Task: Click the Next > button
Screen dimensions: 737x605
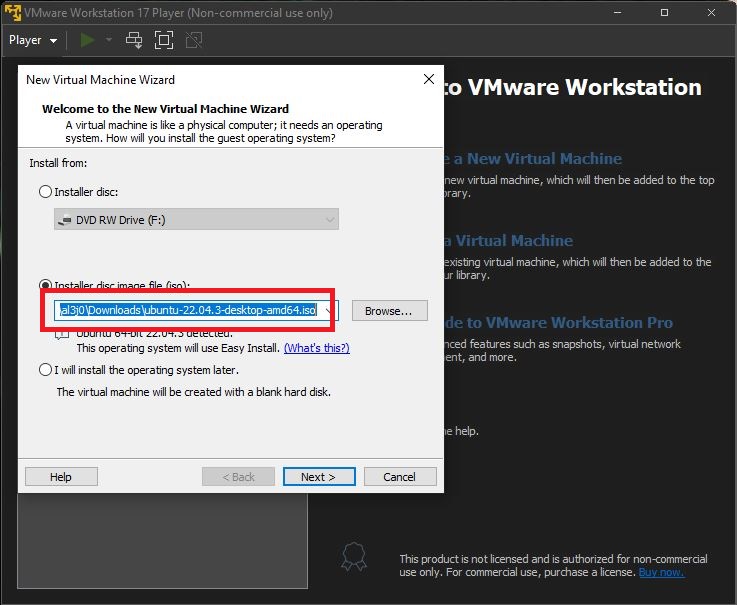Action: tap(319, 477)
